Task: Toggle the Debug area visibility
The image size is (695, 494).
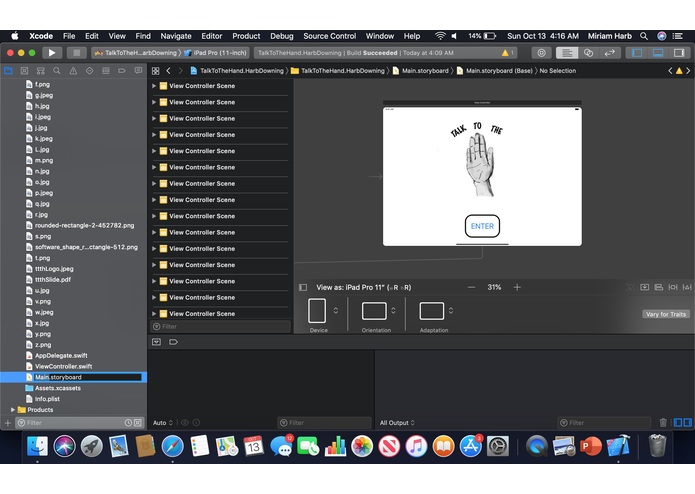Action: pos(658,53)
